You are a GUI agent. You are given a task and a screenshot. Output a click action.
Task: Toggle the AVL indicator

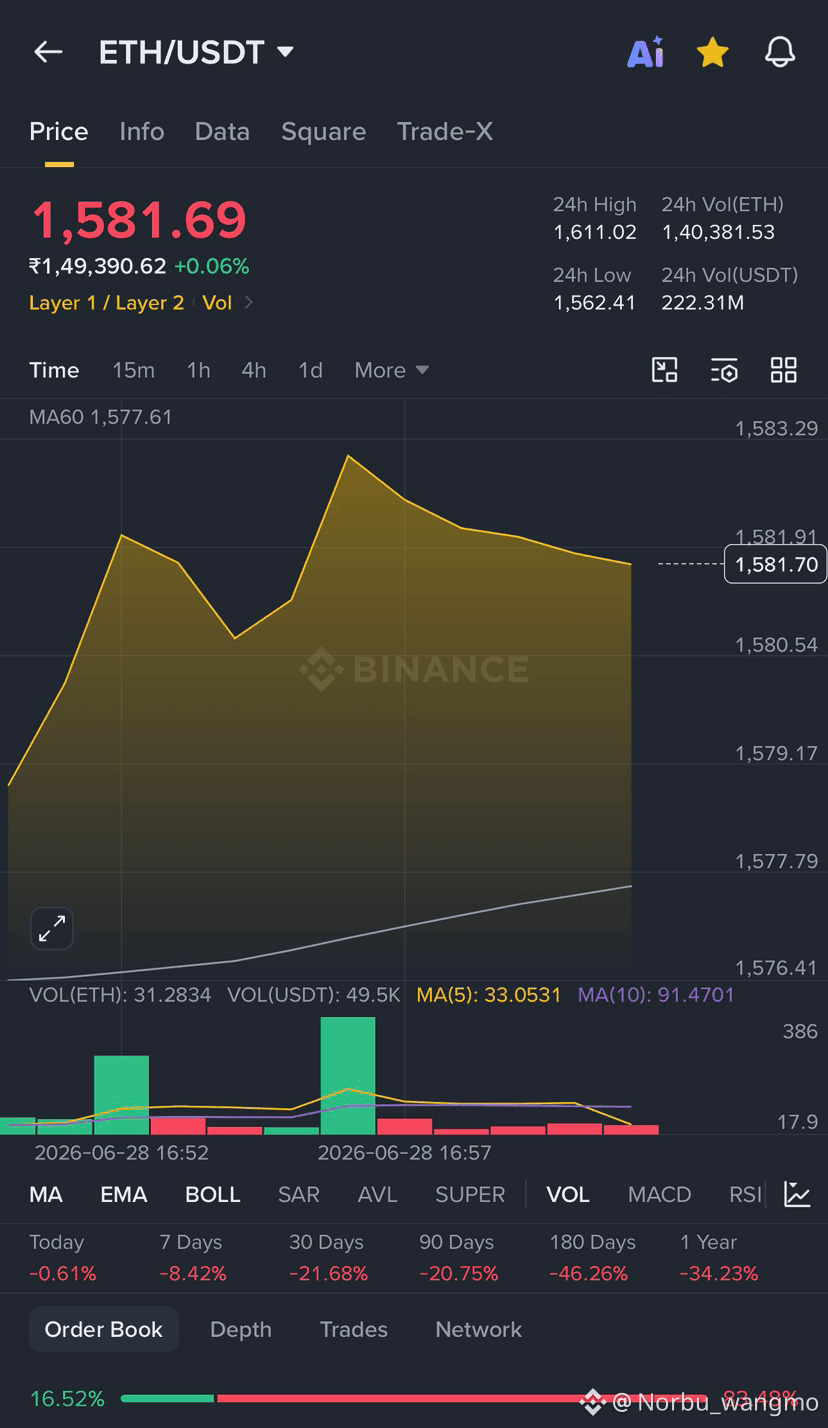click(377, 1194)
